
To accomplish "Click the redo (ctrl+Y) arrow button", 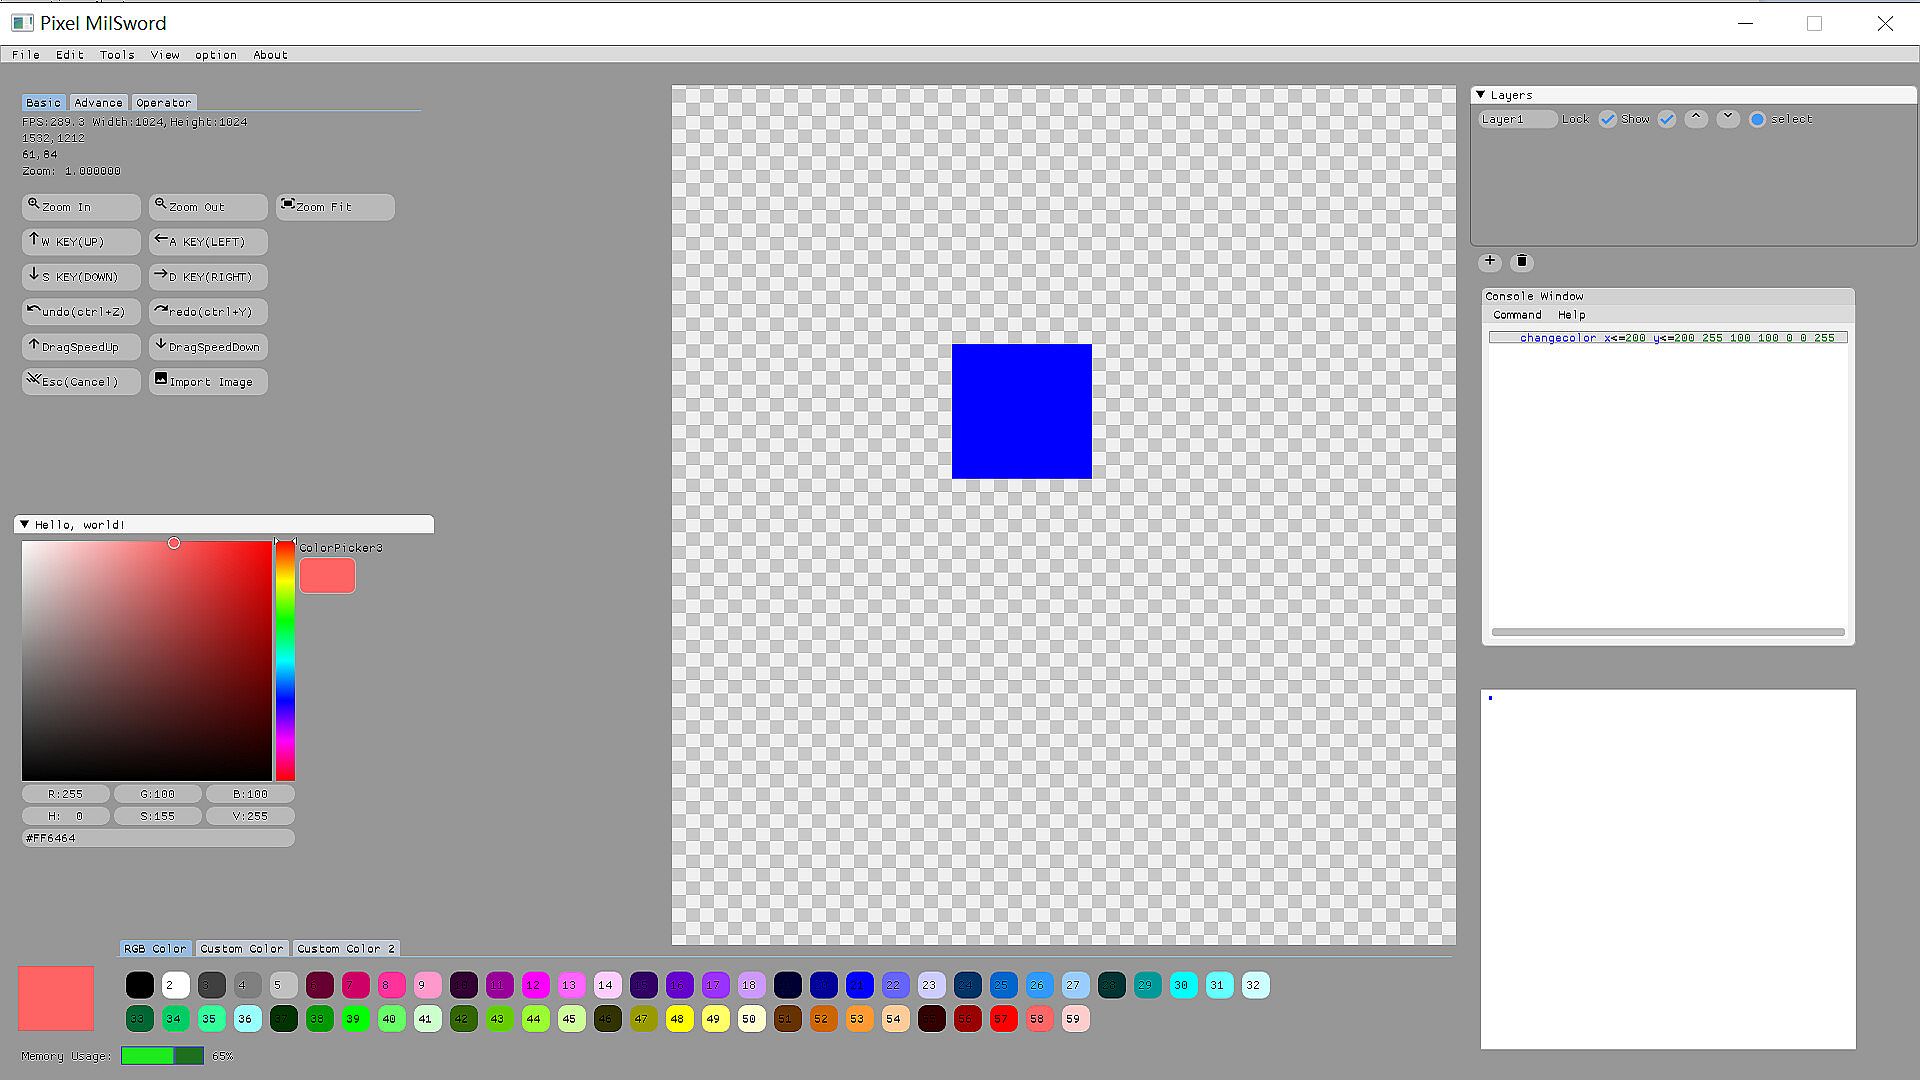I will coord(207,312).
